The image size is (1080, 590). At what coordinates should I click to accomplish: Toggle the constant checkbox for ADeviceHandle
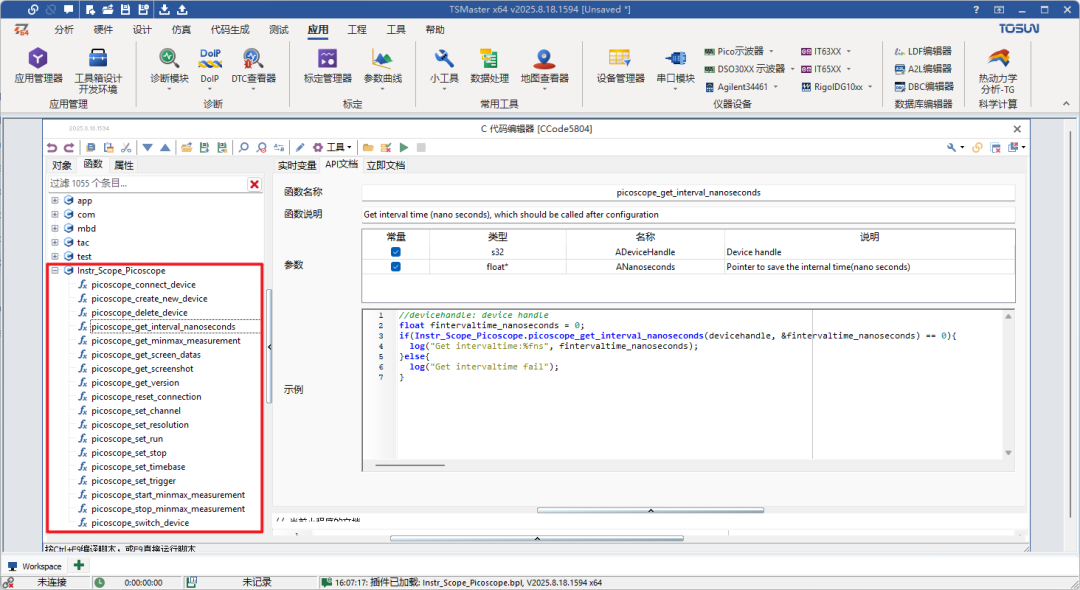395,253
